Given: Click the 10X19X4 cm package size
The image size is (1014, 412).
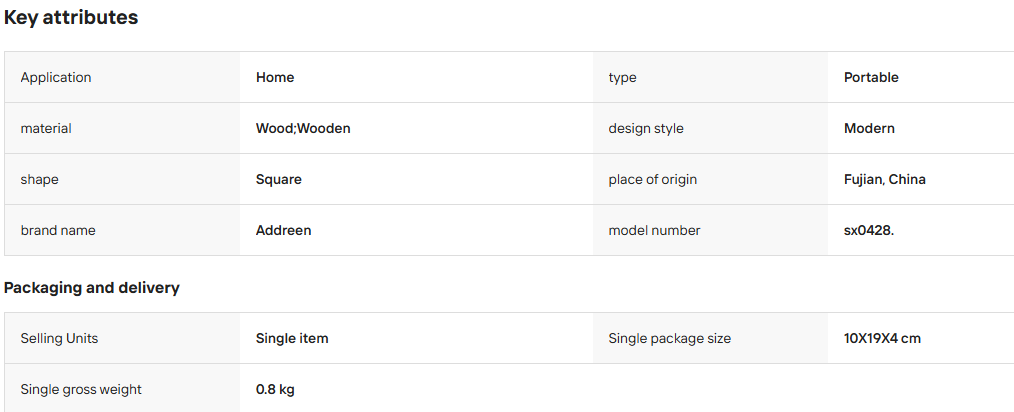Looking at the screenshot, I should 882,338.
